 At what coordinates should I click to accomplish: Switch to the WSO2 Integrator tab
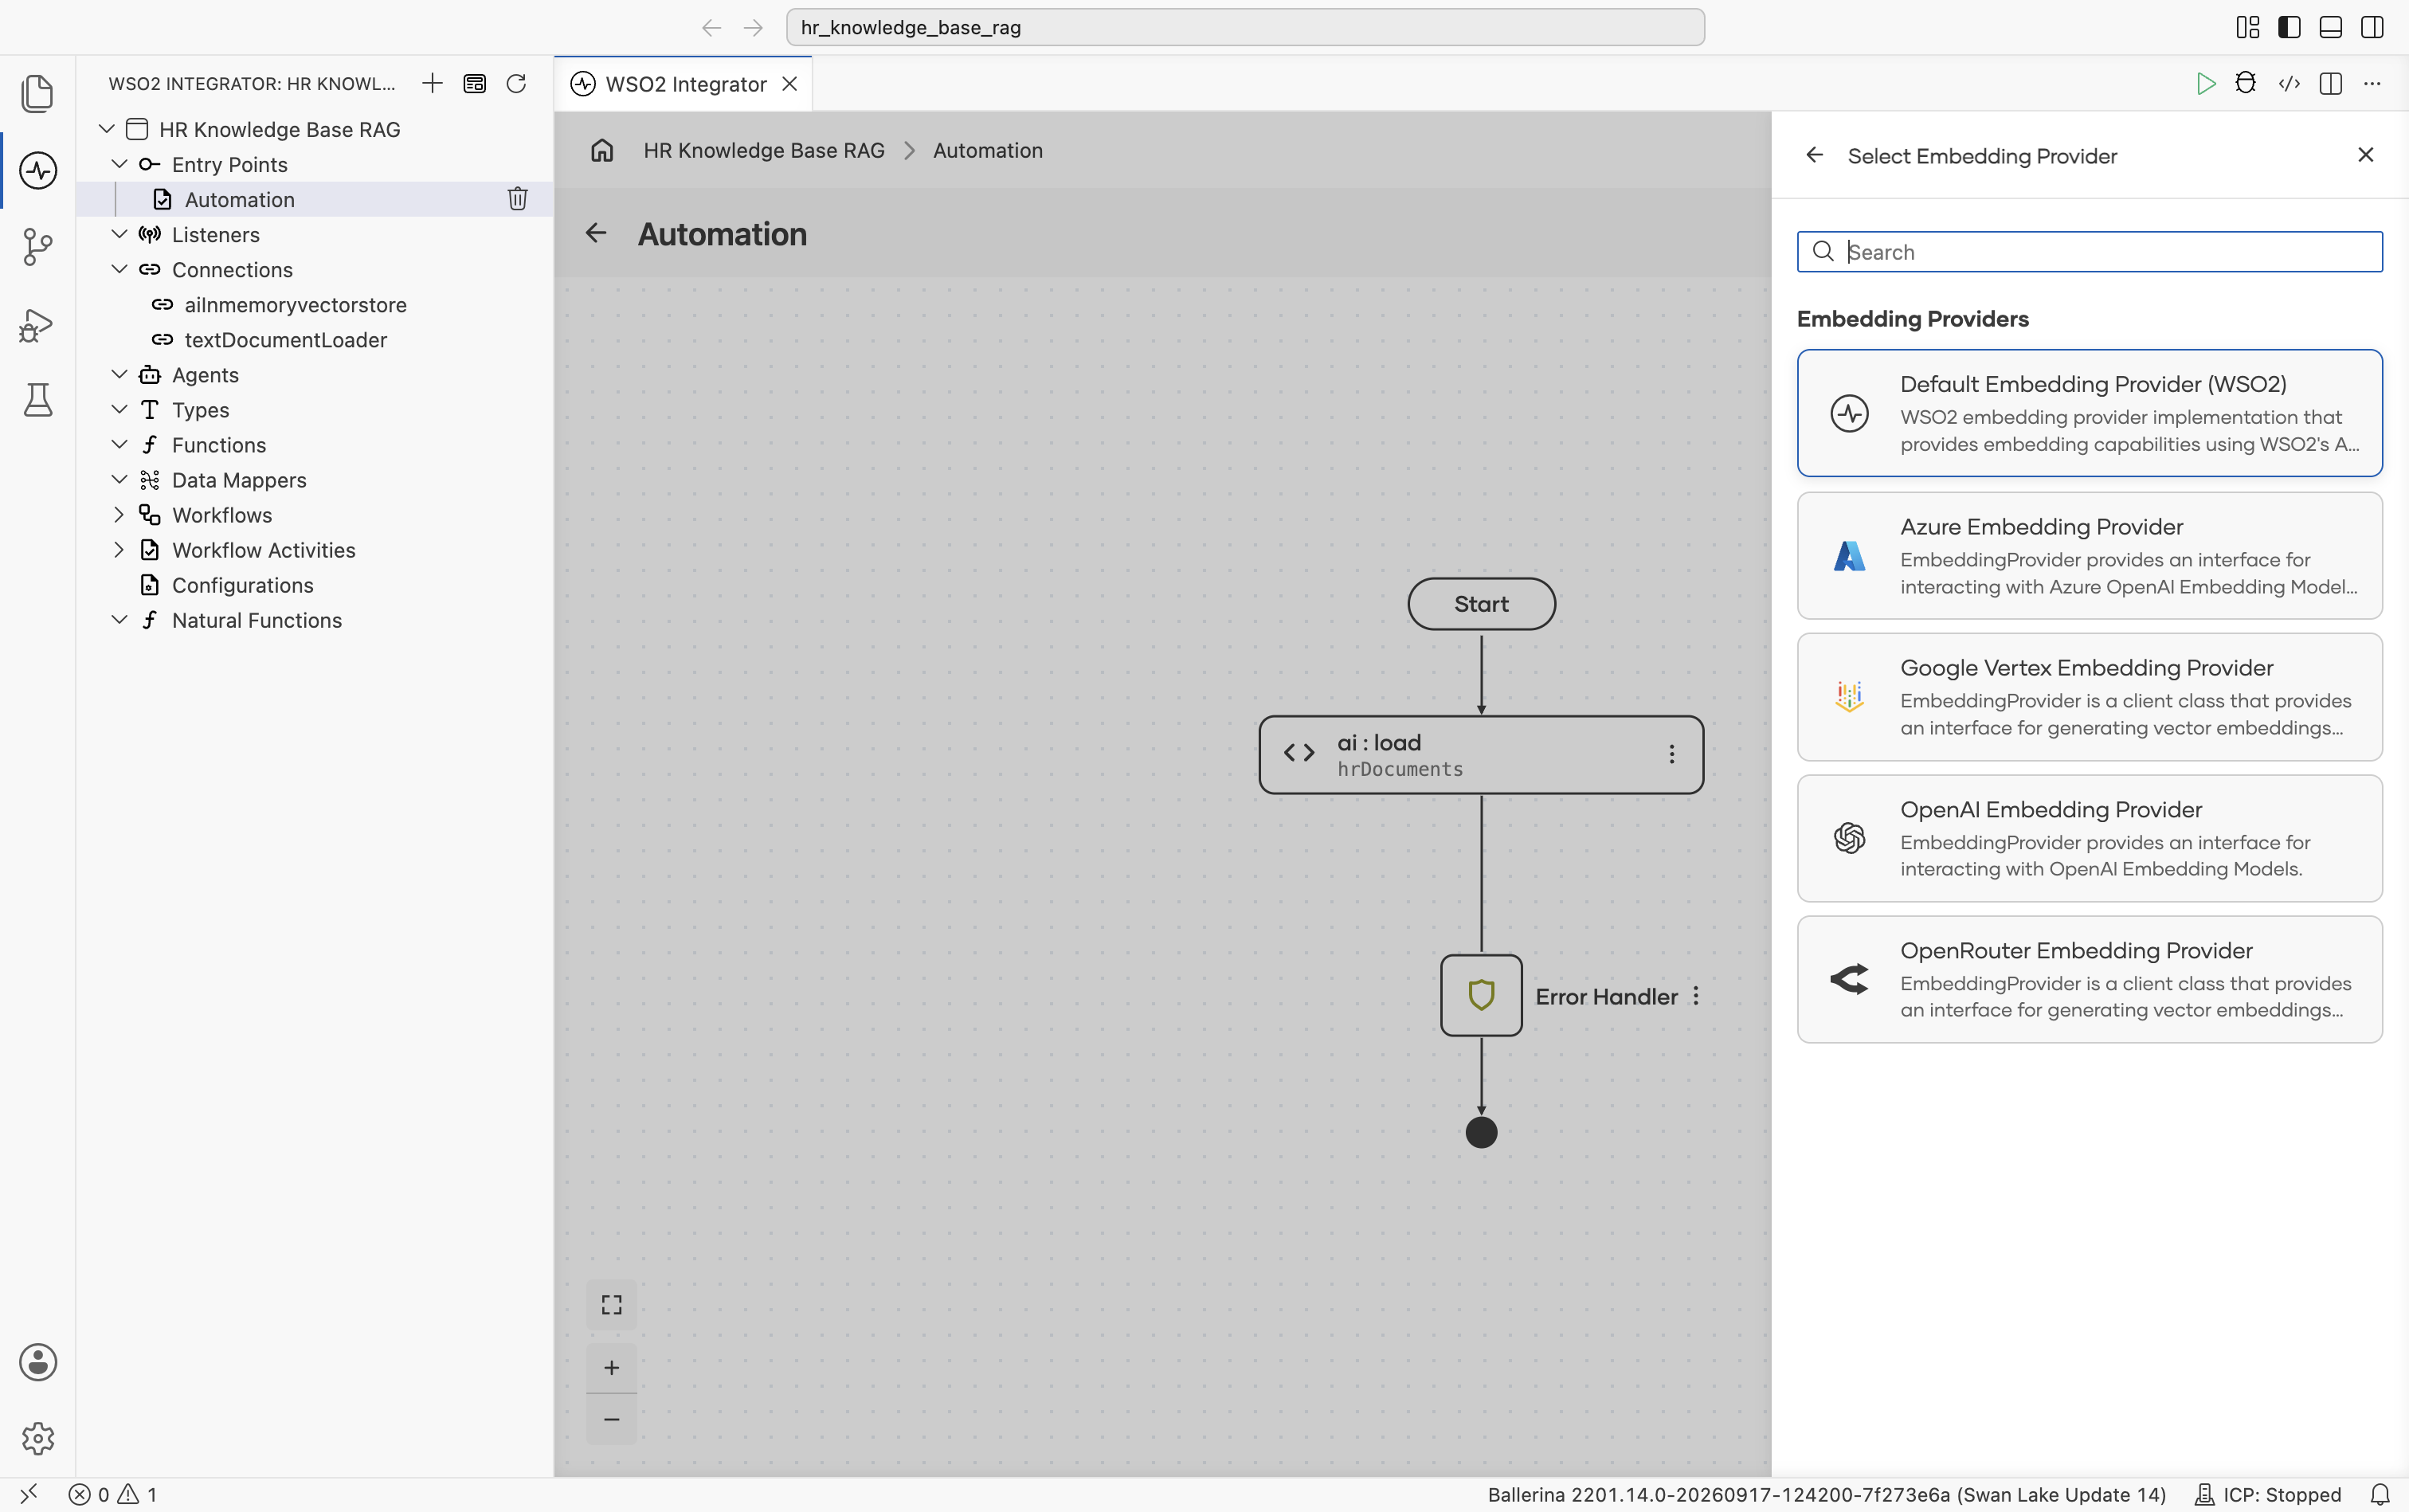tap(684, 84)
